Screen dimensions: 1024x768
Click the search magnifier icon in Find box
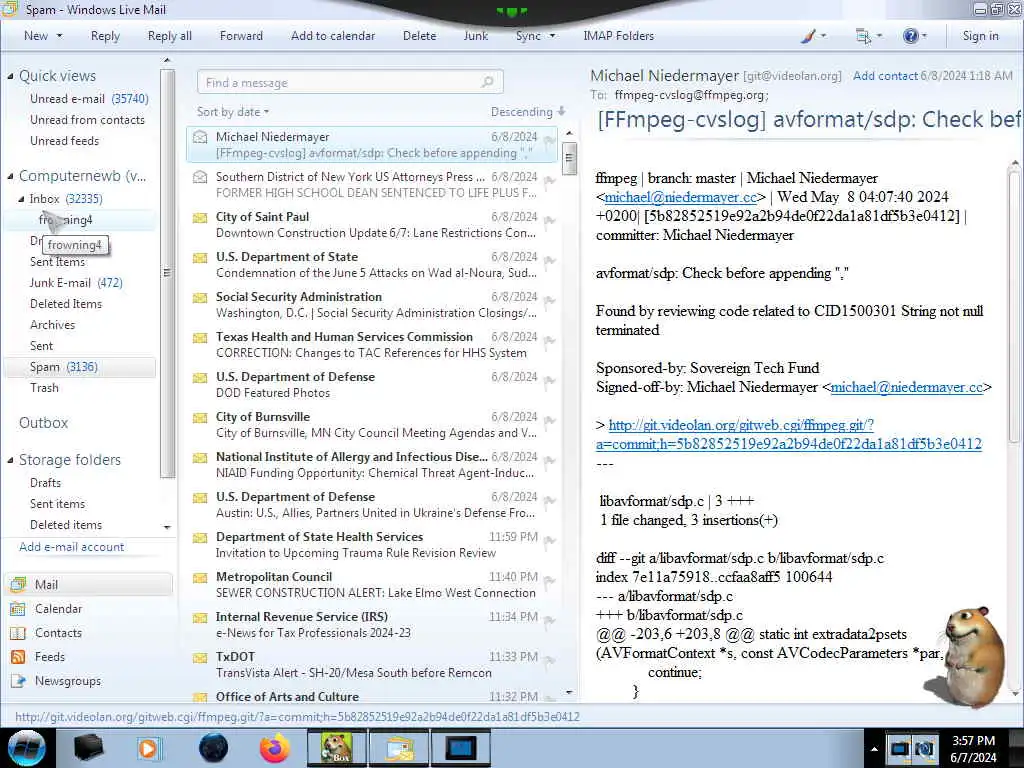pos(487,82)
